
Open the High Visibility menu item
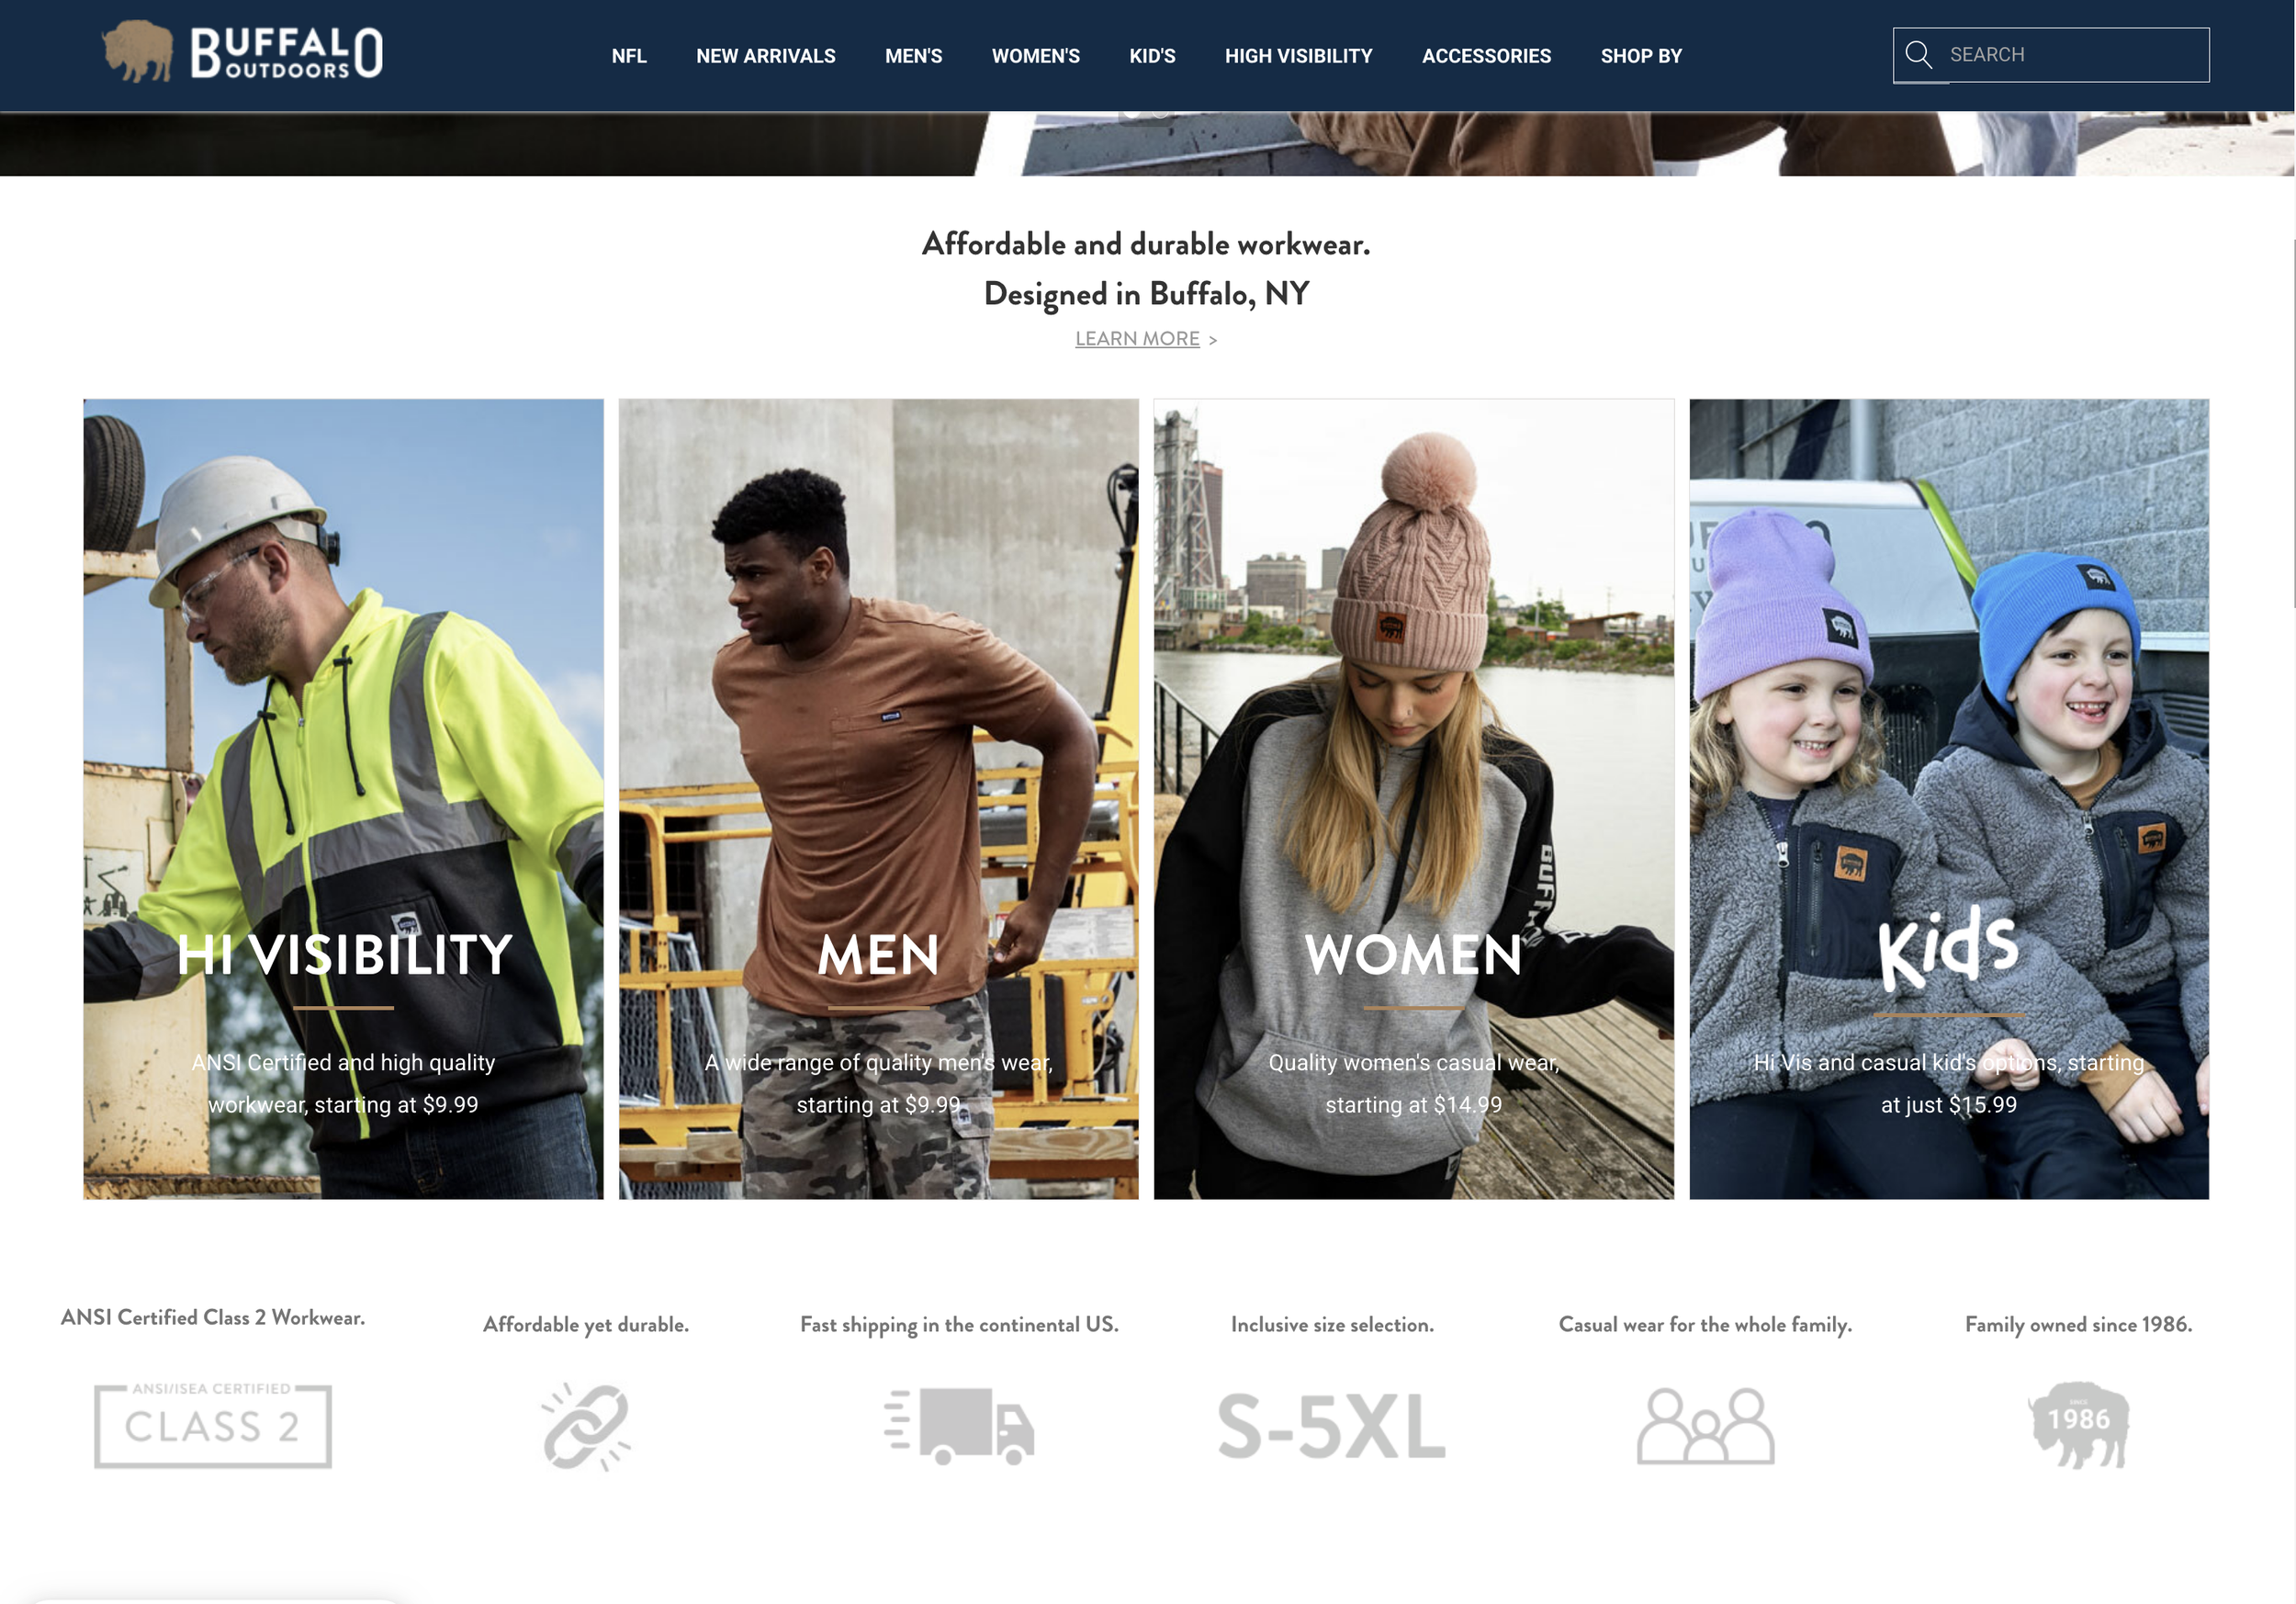(x=1298, y=56)
